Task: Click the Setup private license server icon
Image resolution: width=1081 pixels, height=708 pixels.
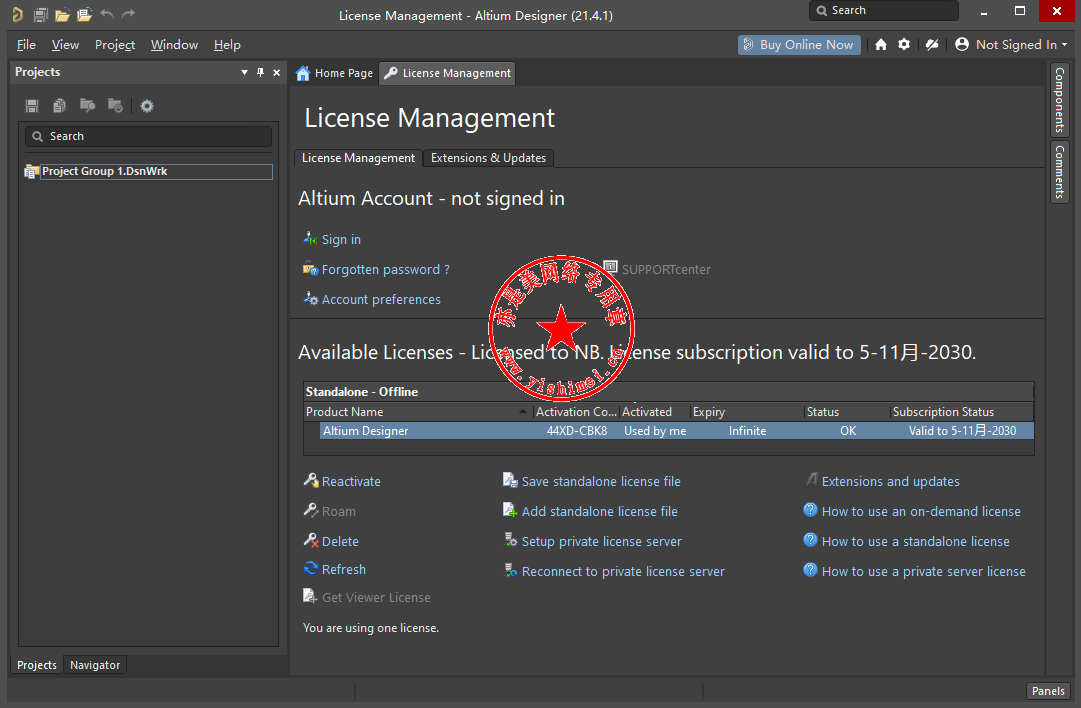Action: coord(511,540)
